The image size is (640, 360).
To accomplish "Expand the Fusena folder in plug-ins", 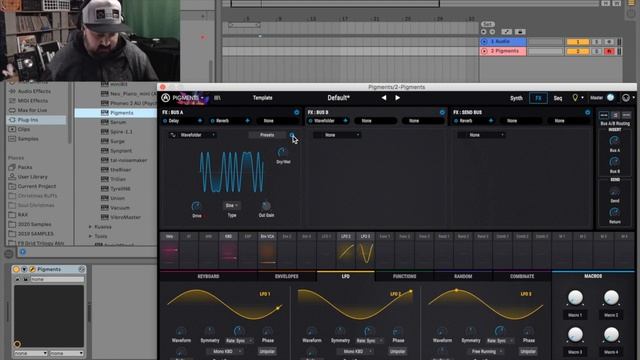I will point(90,227).
